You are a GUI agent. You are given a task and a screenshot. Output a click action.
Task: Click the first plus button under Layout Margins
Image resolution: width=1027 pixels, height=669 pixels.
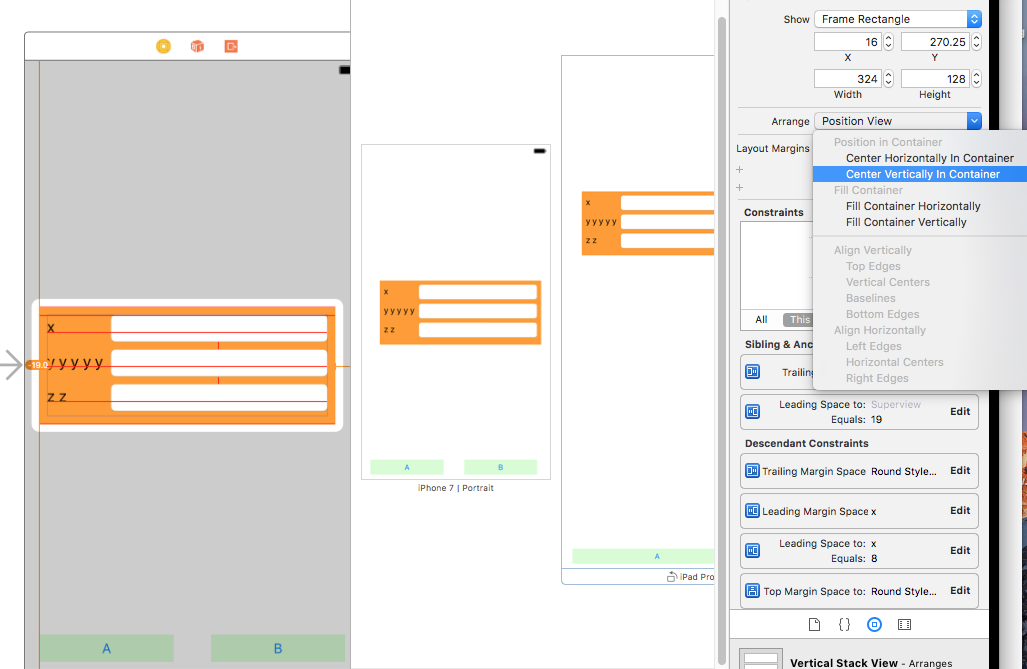739,169
